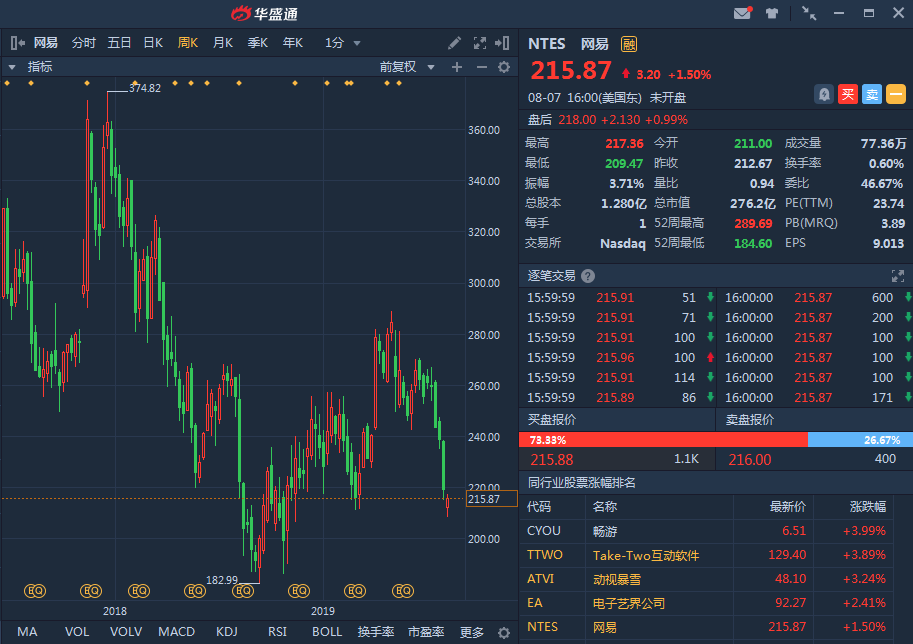This screenshot has height=644, width=913.
Task: Switch to 季K chart tab
Action: point(258,43)
